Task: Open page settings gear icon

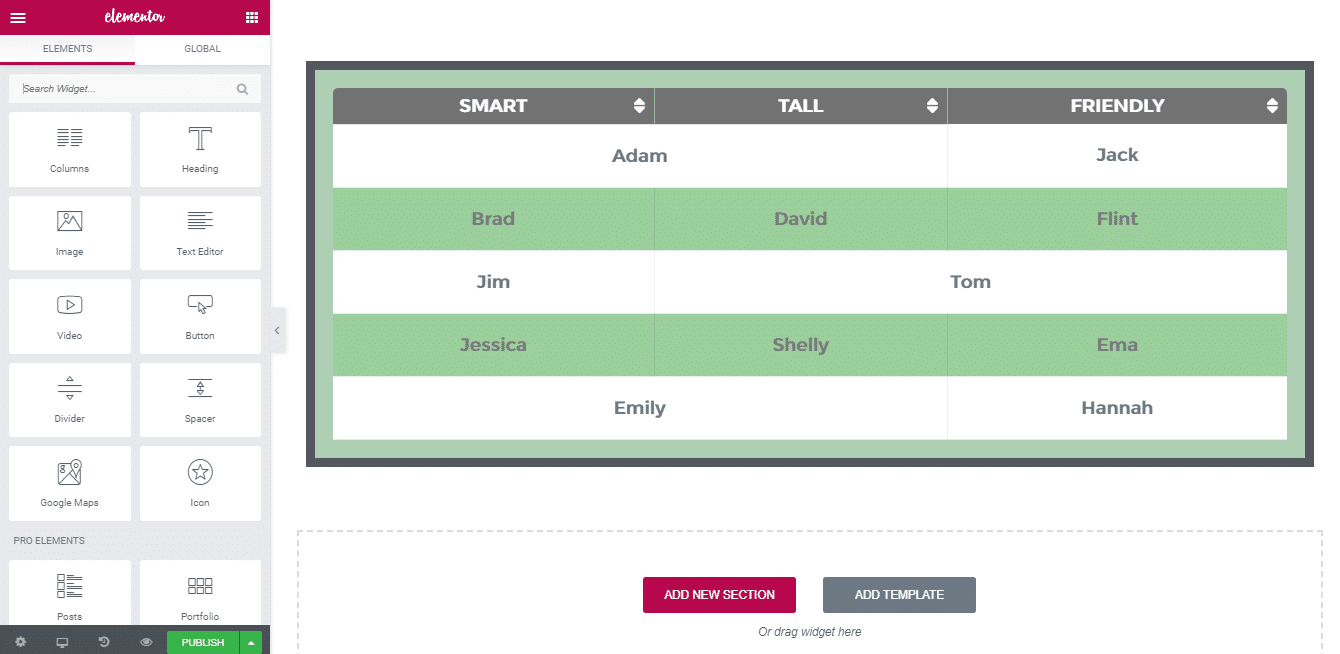Action: click(x=20, y=642)
